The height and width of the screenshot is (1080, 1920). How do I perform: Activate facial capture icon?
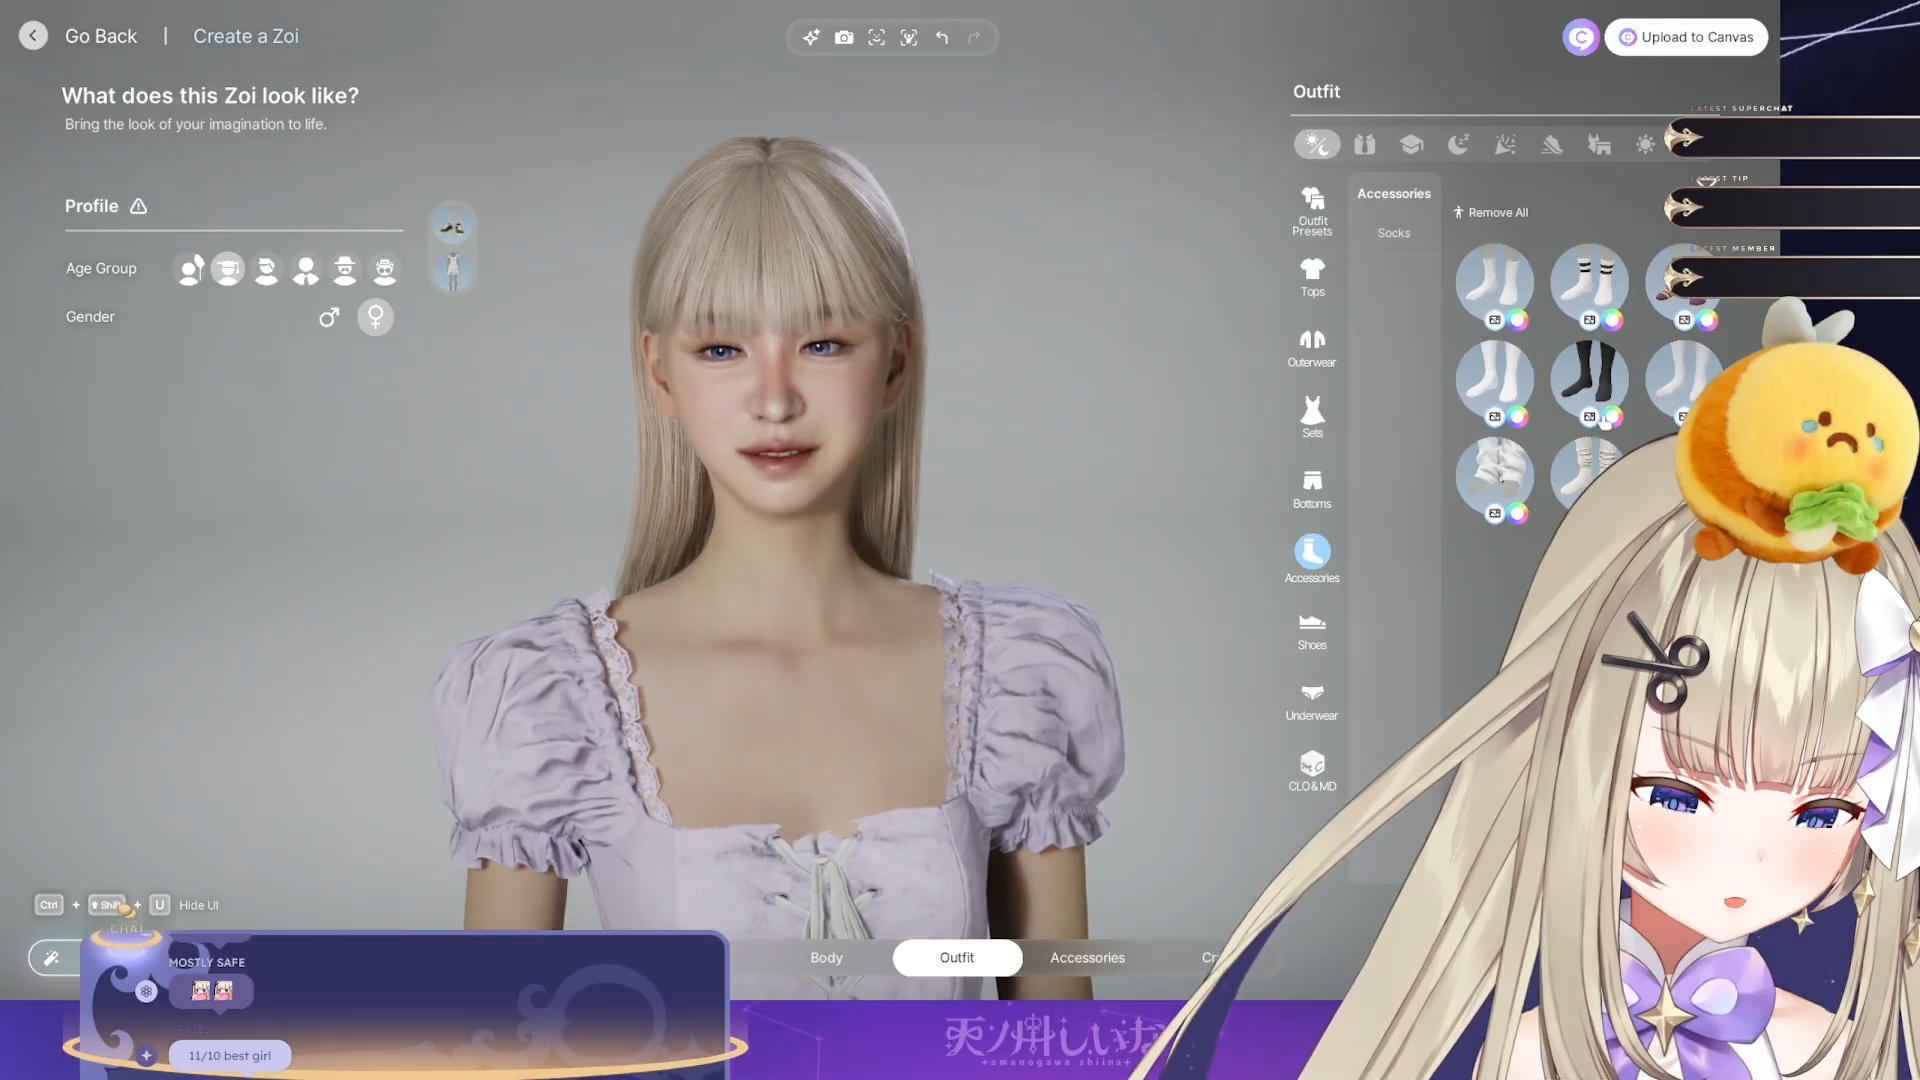(876, 37)
